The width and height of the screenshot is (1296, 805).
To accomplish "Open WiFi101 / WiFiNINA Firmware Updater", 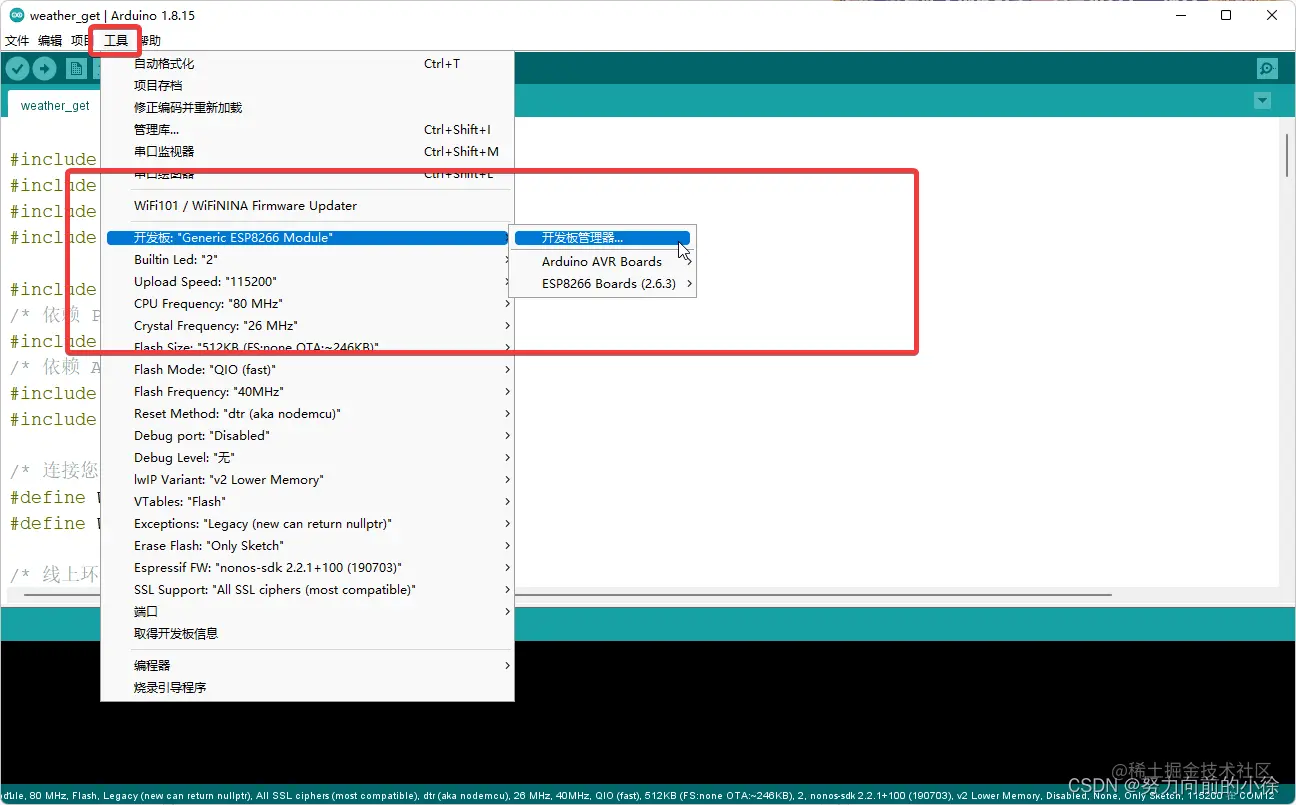I will (x=307, y=205).
